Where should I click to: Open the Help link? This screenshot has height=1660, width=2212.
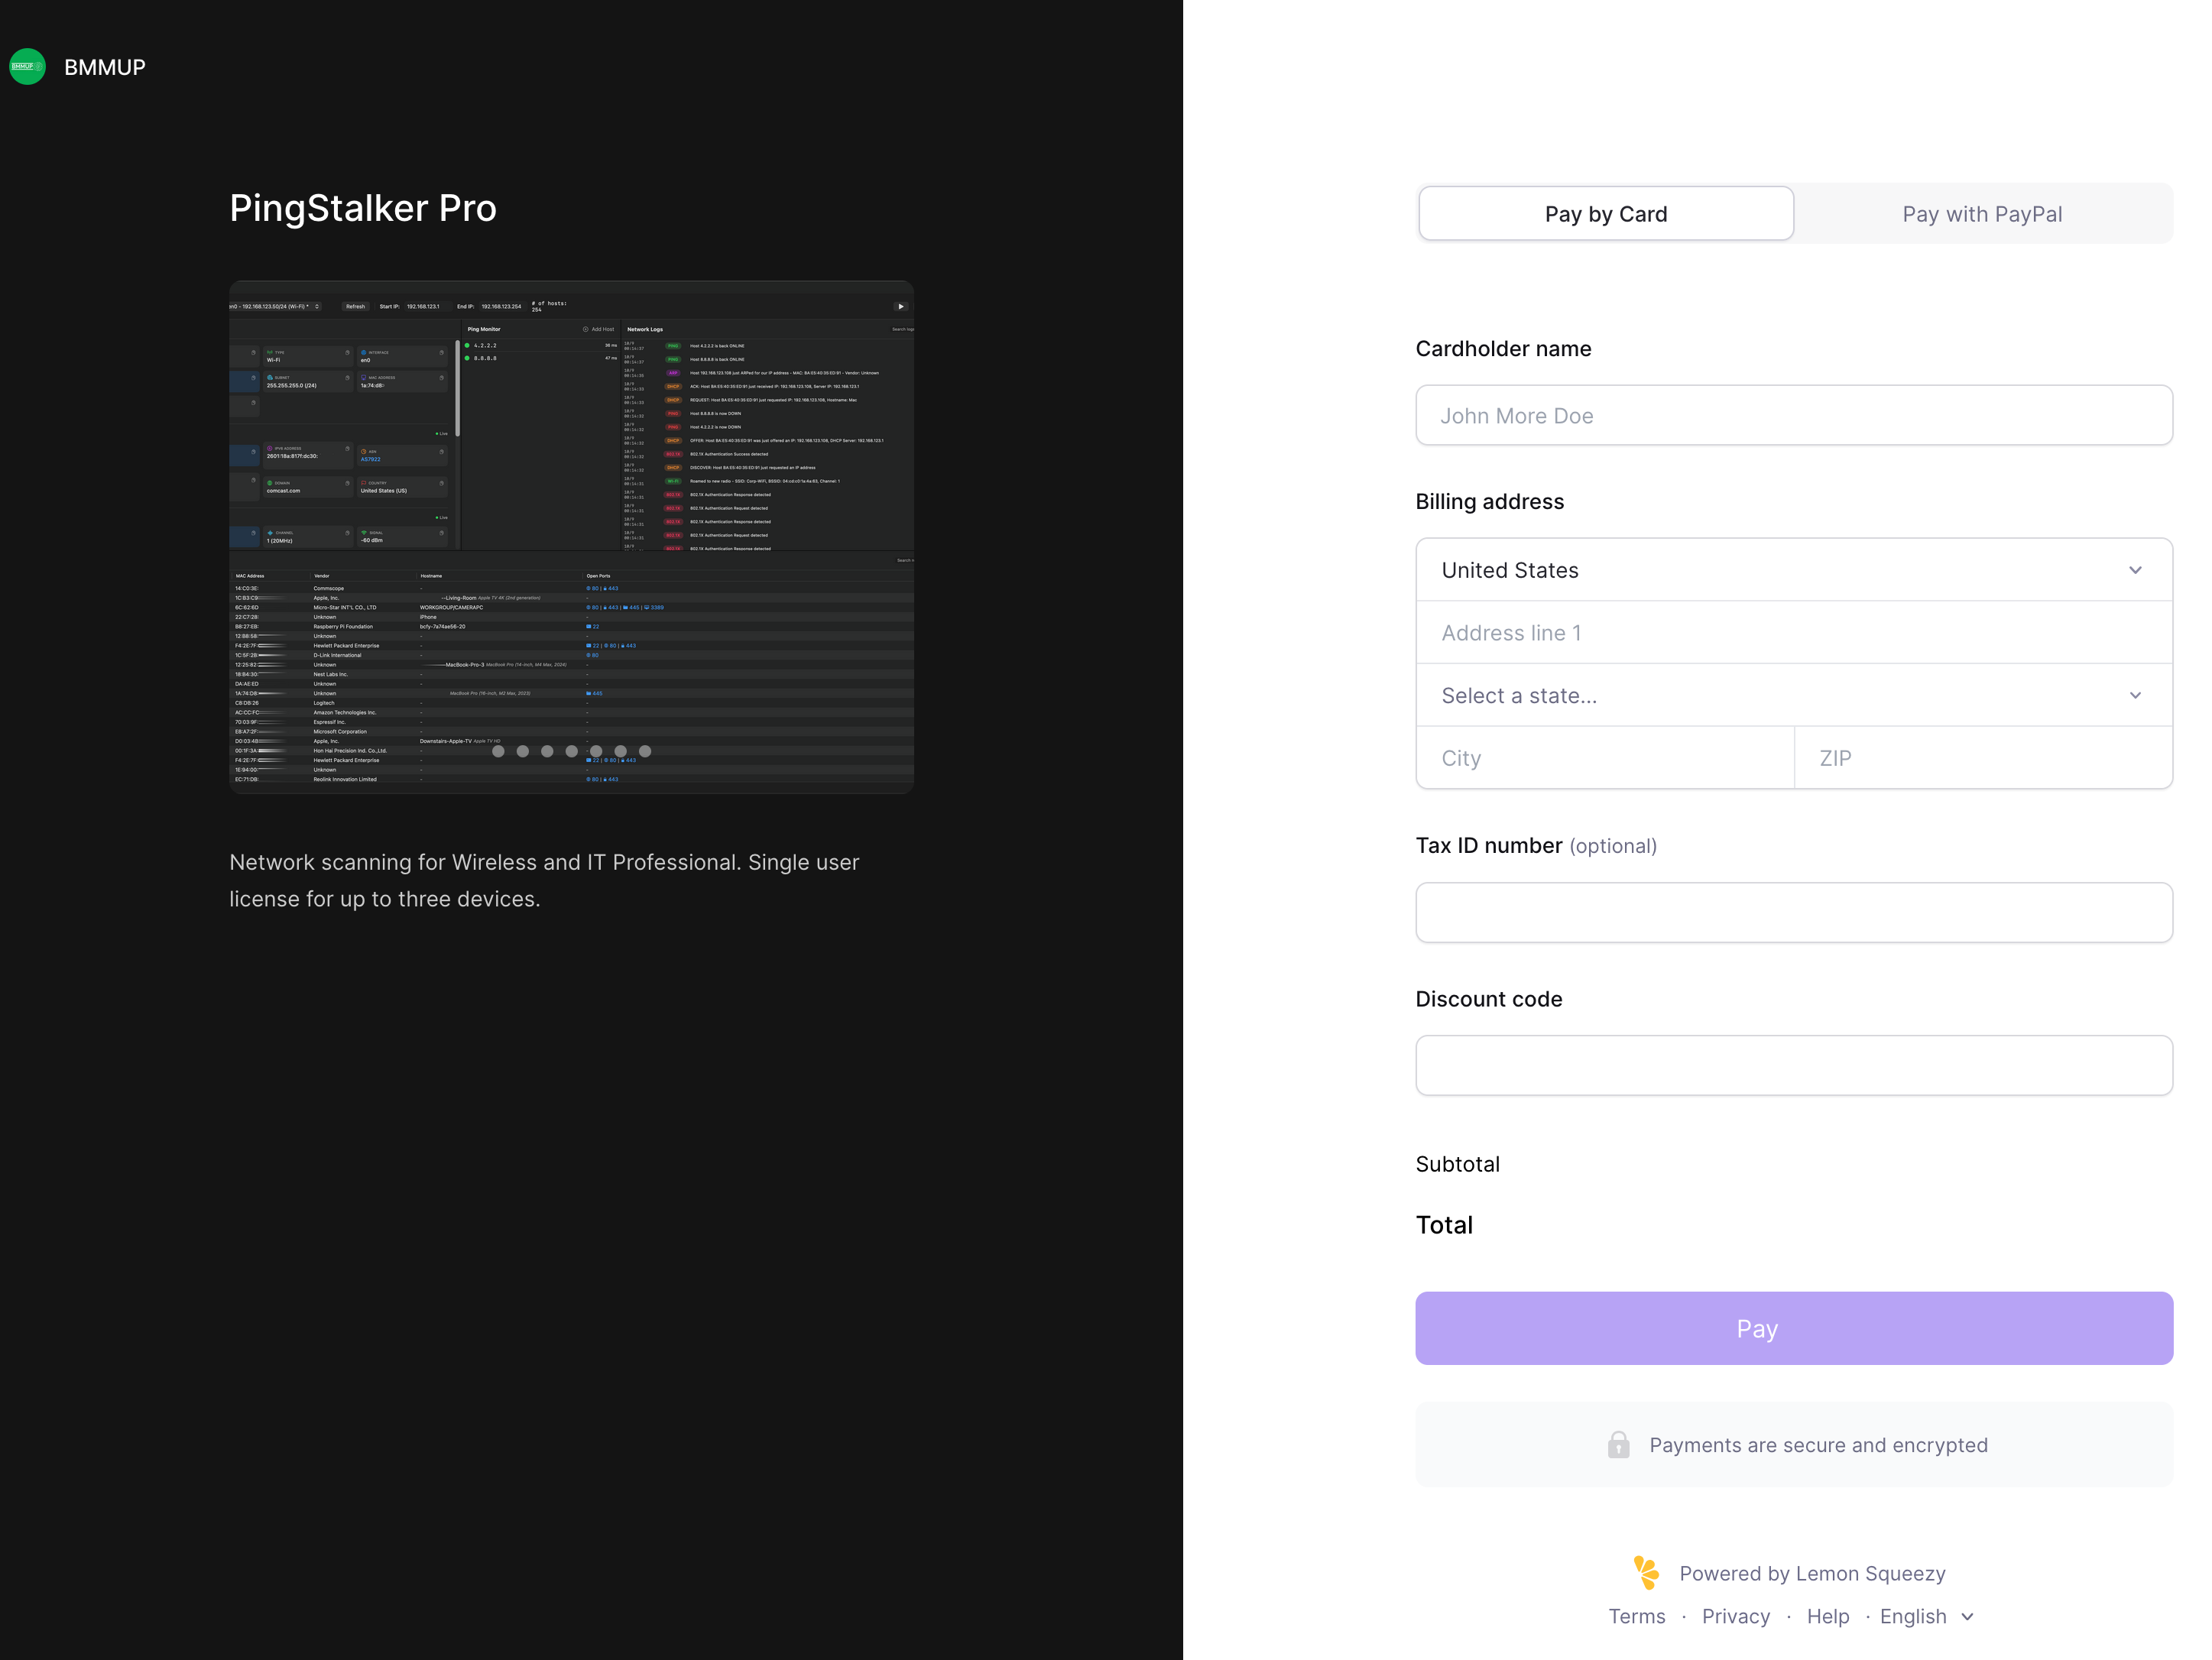[x=1827, y=1616]
